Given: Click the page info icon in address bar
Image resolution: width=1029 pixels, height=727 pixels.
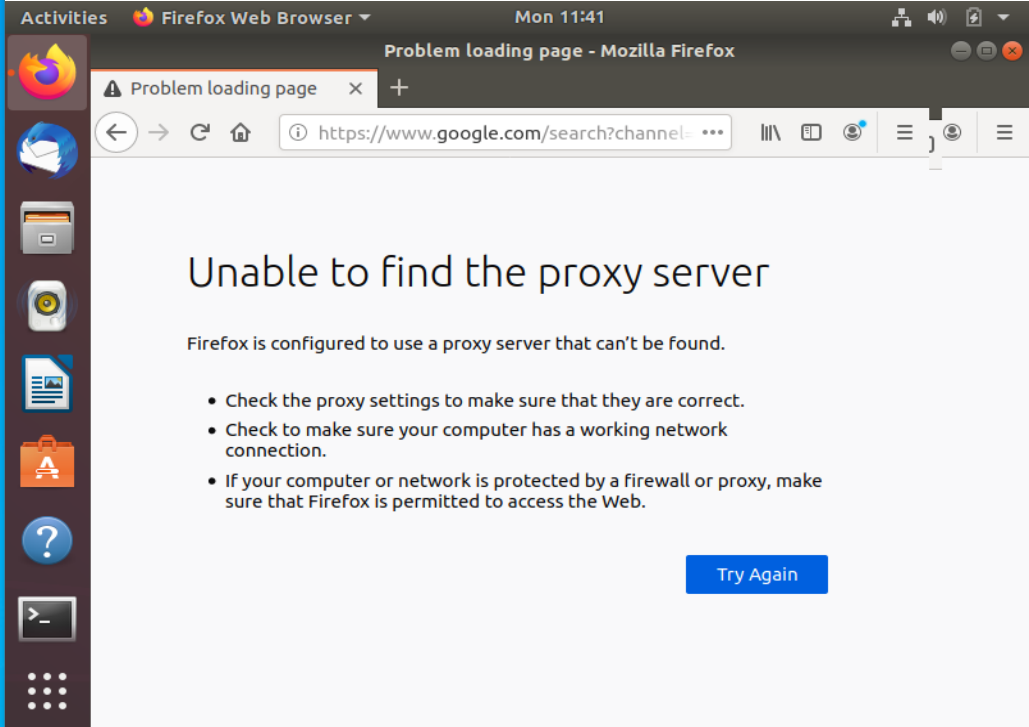Looking at the screenshot, I should tap(299, 131).
